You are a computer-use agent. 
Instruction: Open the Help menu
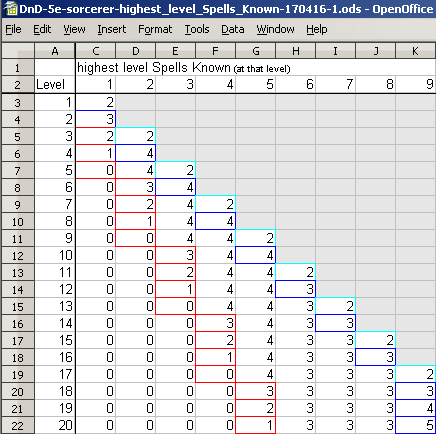click(317, 29)
